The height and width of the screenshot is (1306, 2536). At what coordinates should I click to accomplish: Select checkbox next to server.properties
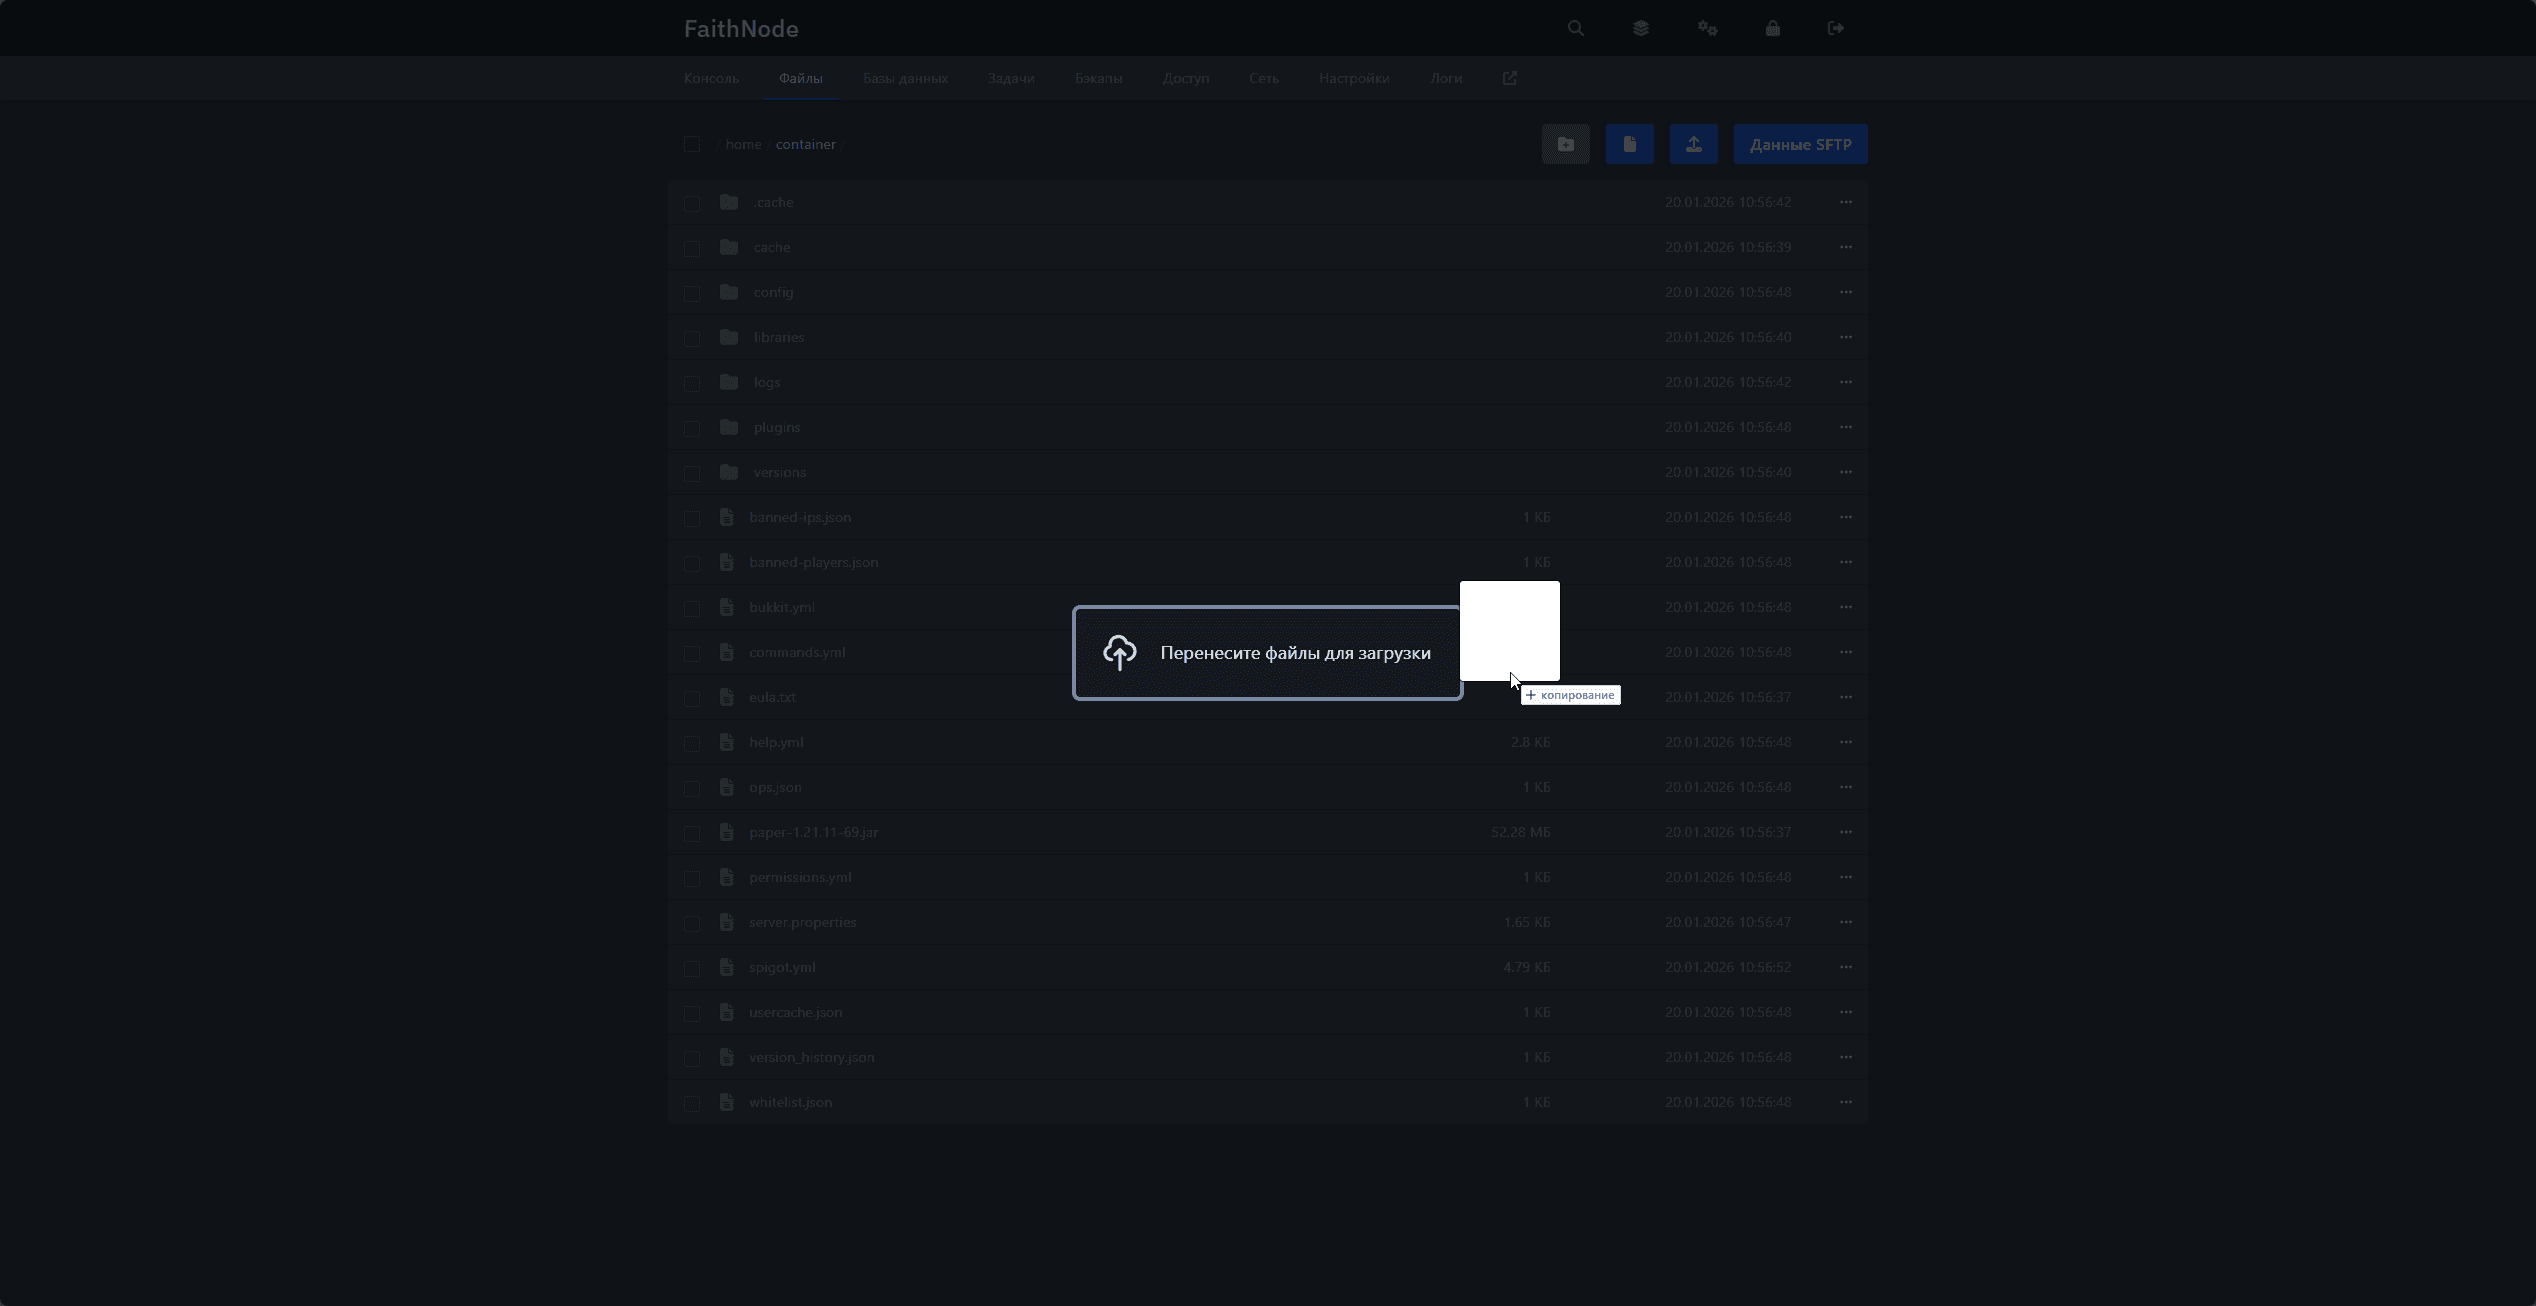tap(692, 923)
